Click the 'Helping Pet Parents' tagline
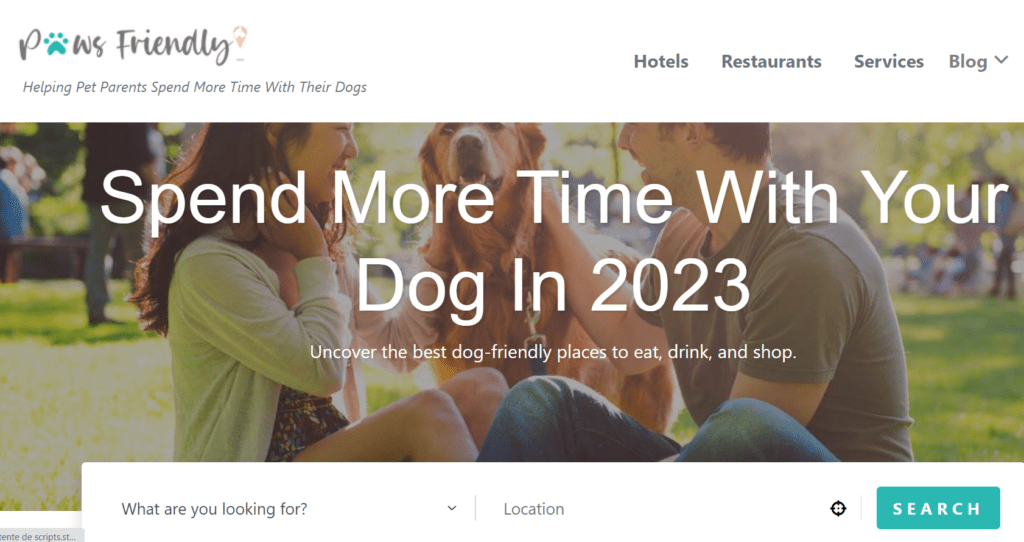Screen dimensions: 1024x542 (x=195, y=87)
